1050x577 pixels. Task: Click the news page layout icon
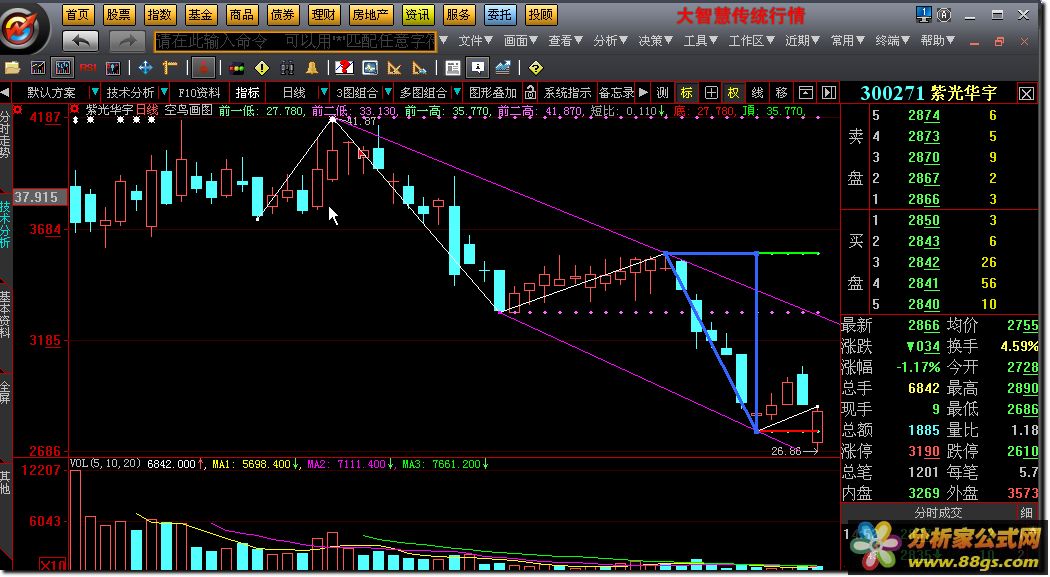[x=453, y=68]
